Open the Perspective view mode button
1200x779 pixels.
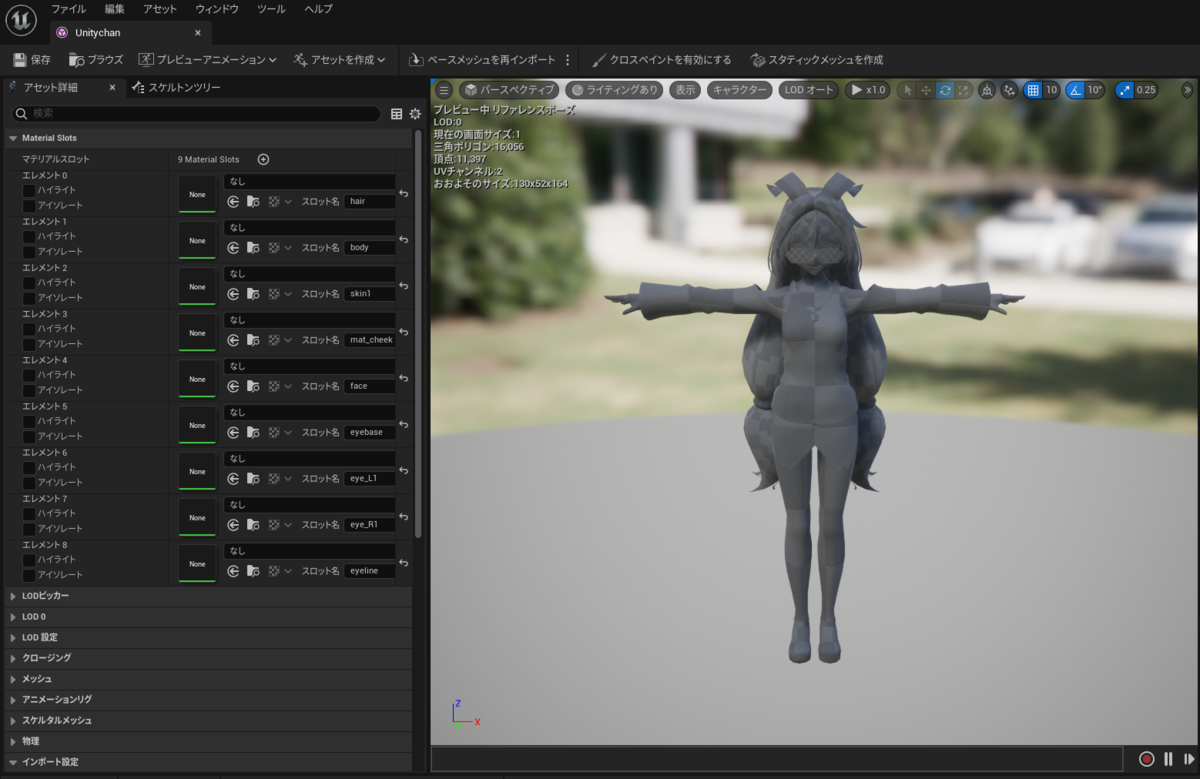coord(509,90)
